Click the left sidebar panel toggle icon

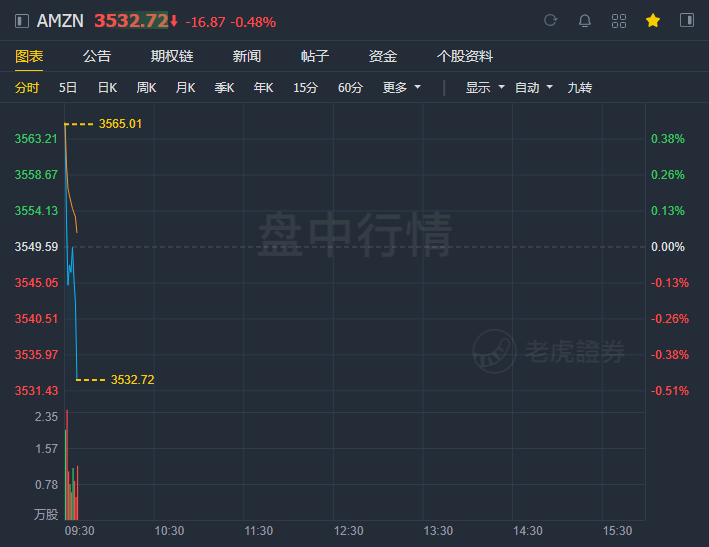[x=22, y=21]
